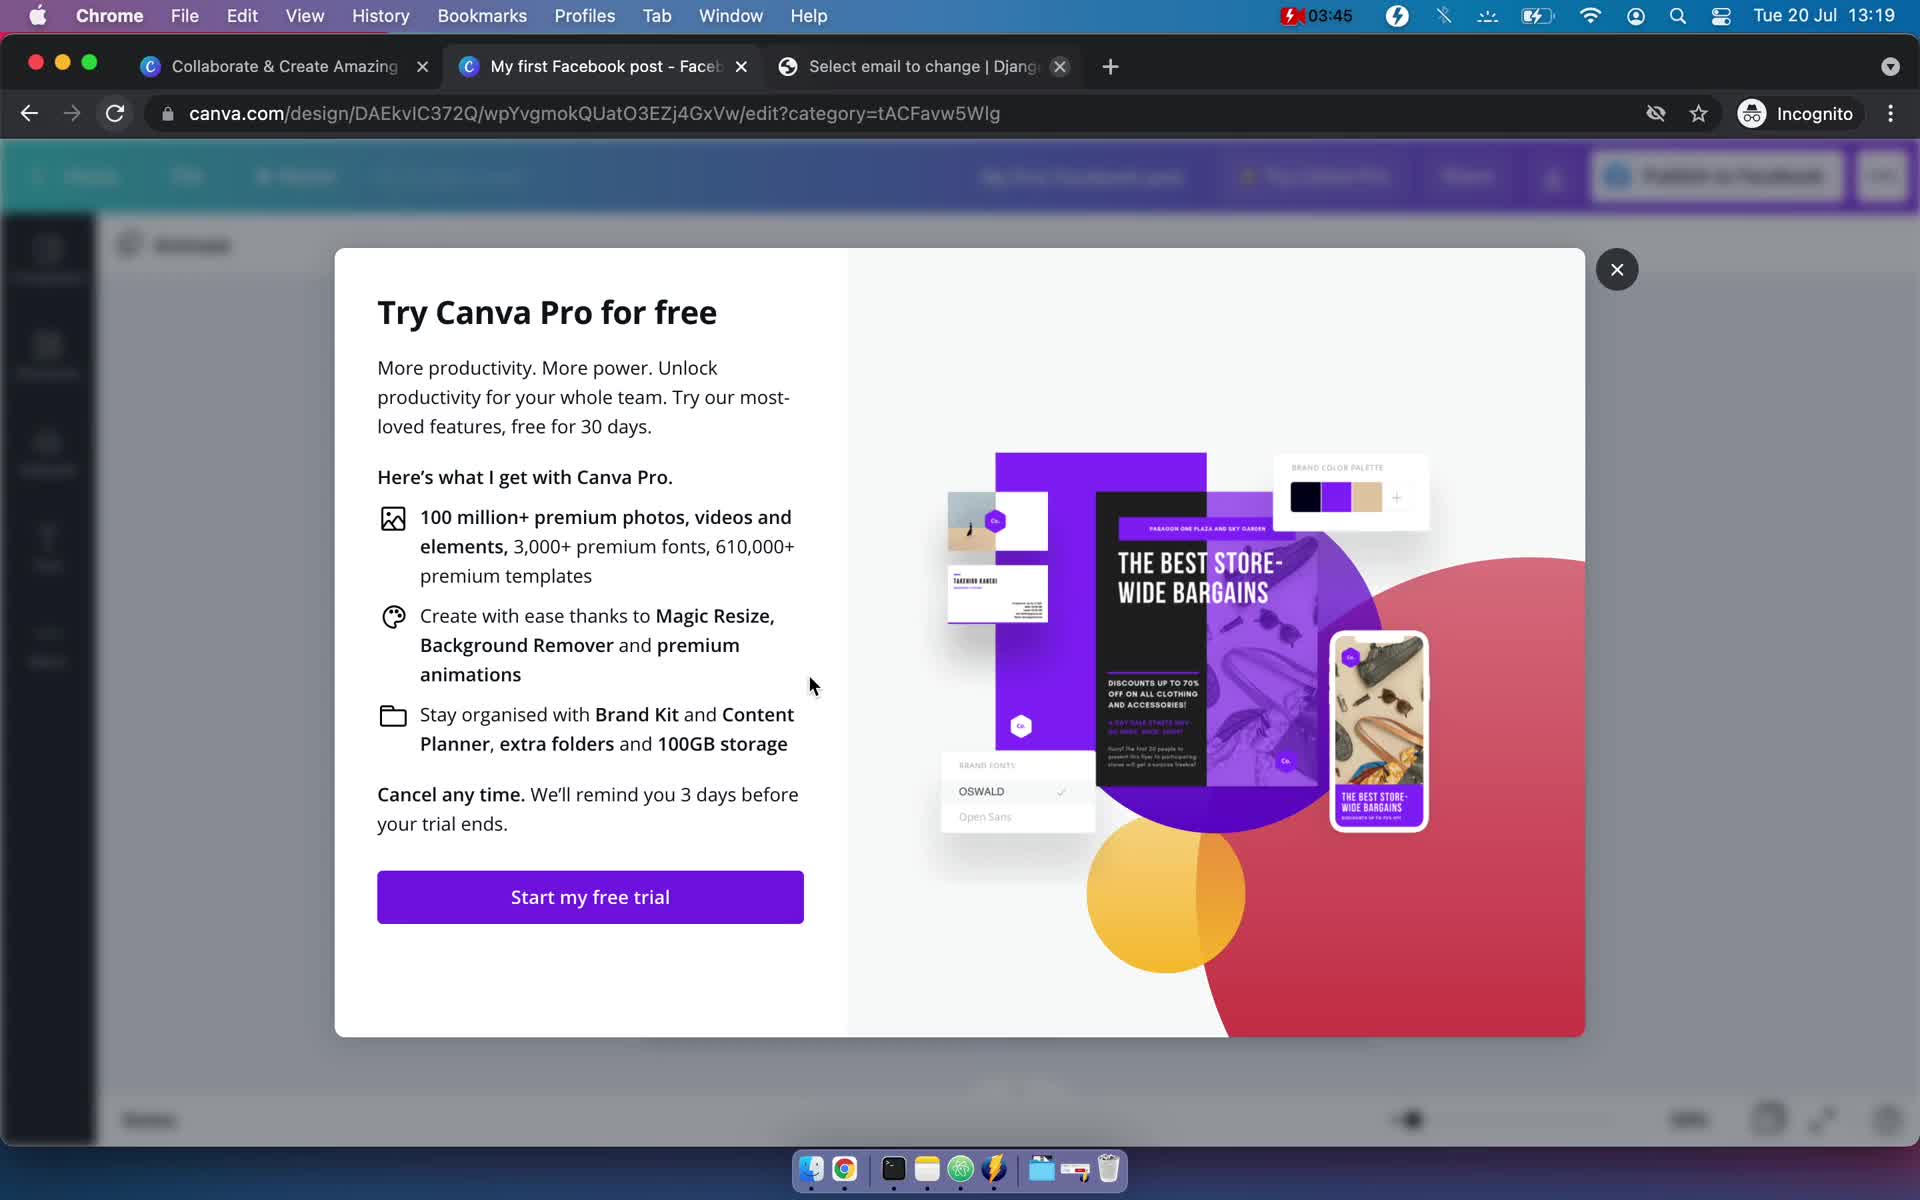This screenshot has width=1920, height=1200.
Task: Open the Incognito profile indicator
Action: pyautogui.click(x=1796, y=113)
